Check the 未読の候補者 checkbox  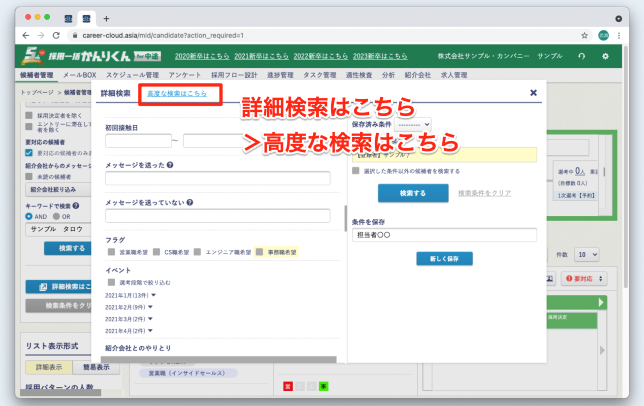29,177
